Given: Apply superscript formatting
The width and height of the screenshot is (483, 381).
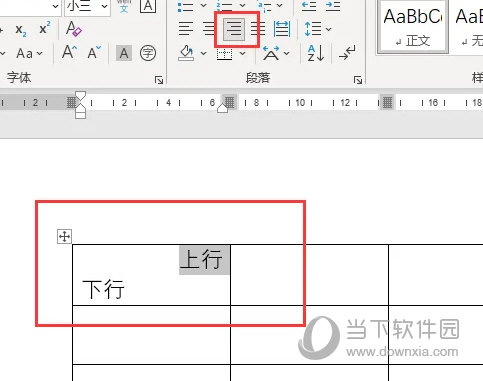Looking at the screenshot, I should [45, 28].
